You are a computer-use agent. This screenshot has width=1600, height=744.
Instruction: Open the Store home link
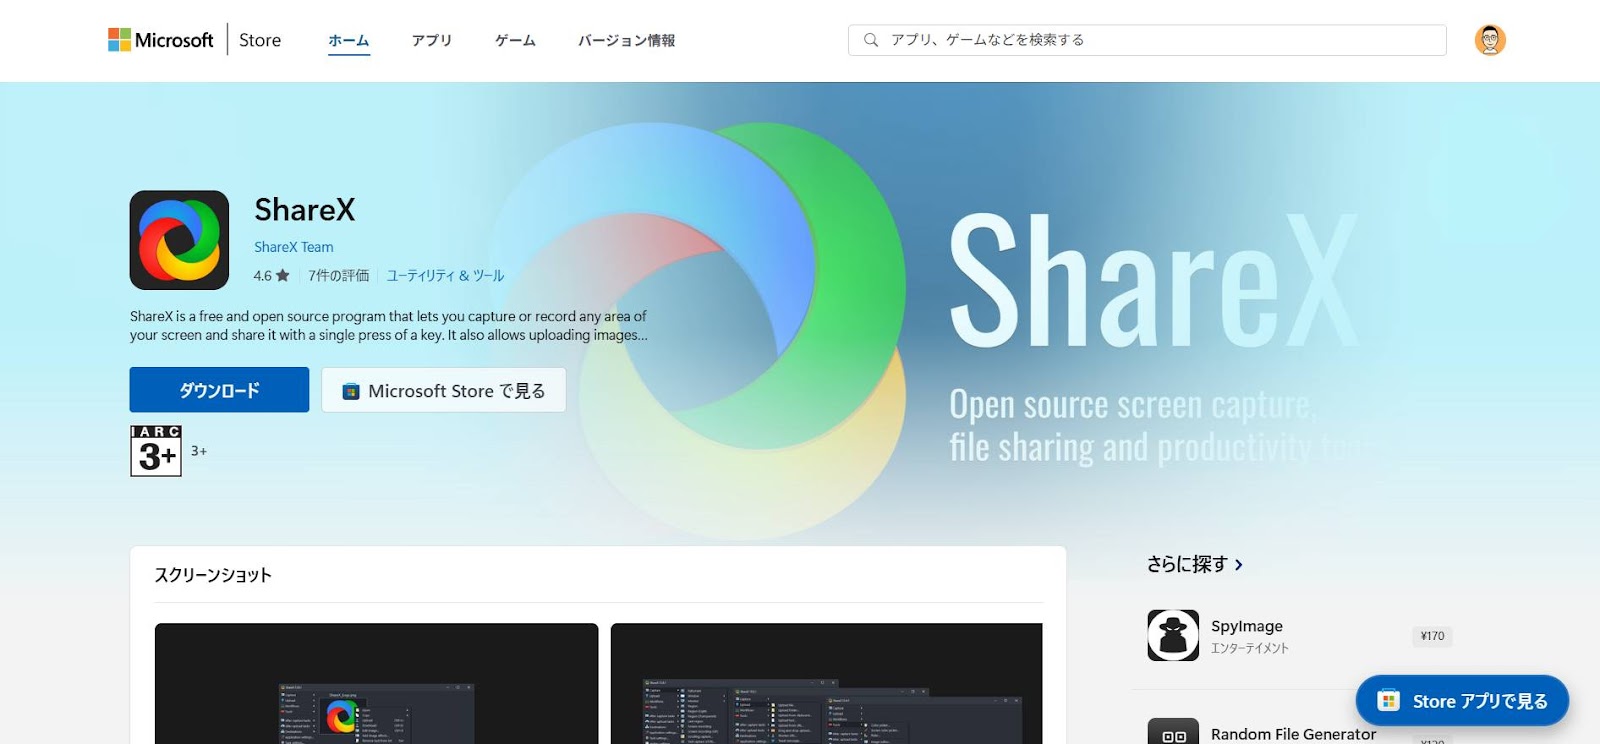[x=260, y=40]
